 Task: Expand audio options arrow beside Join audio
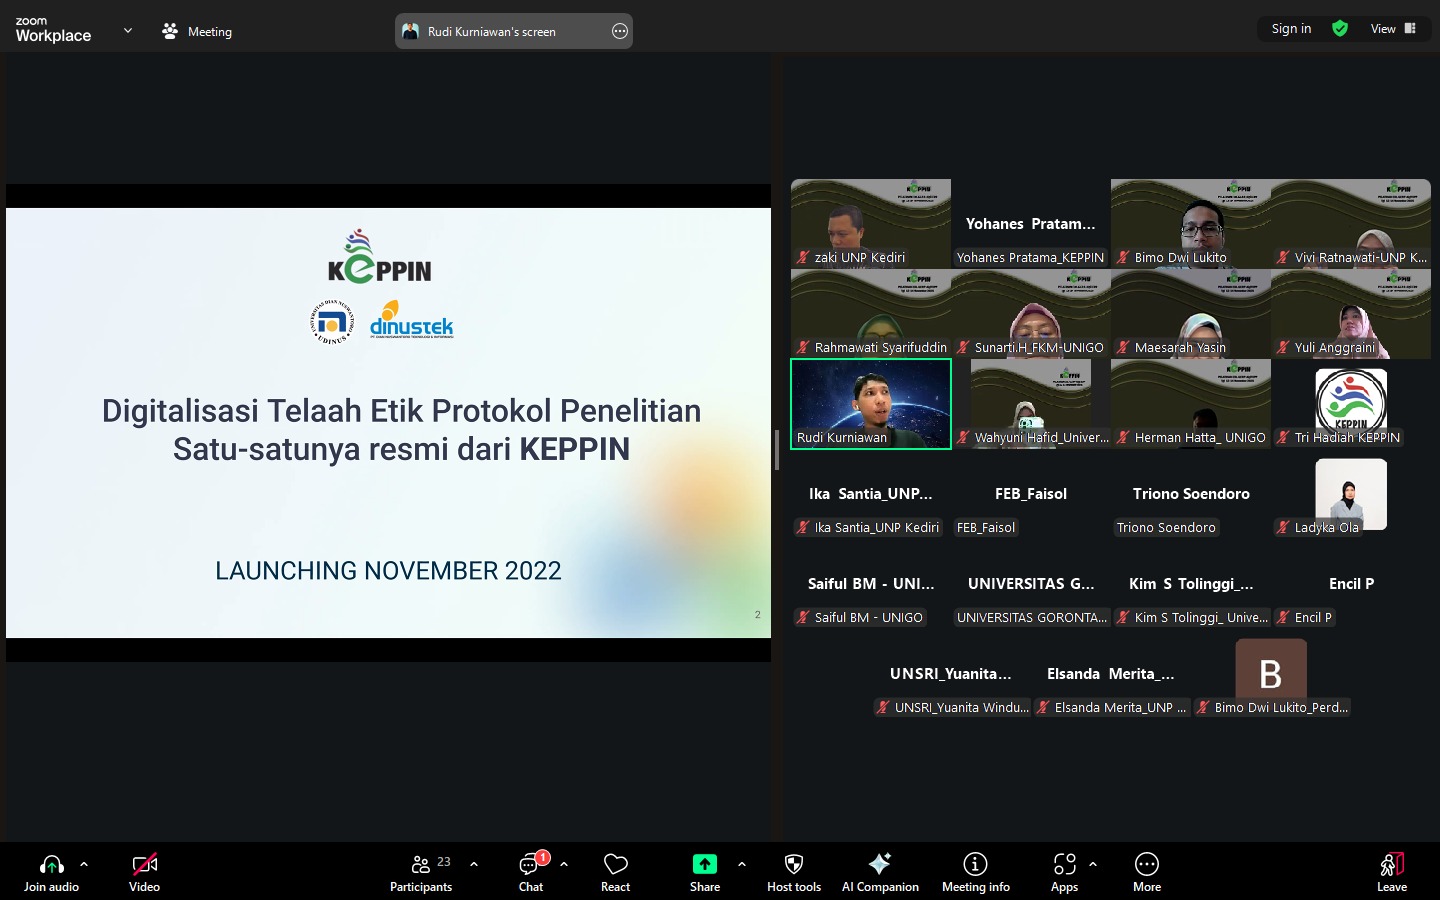tap(84, 864)
